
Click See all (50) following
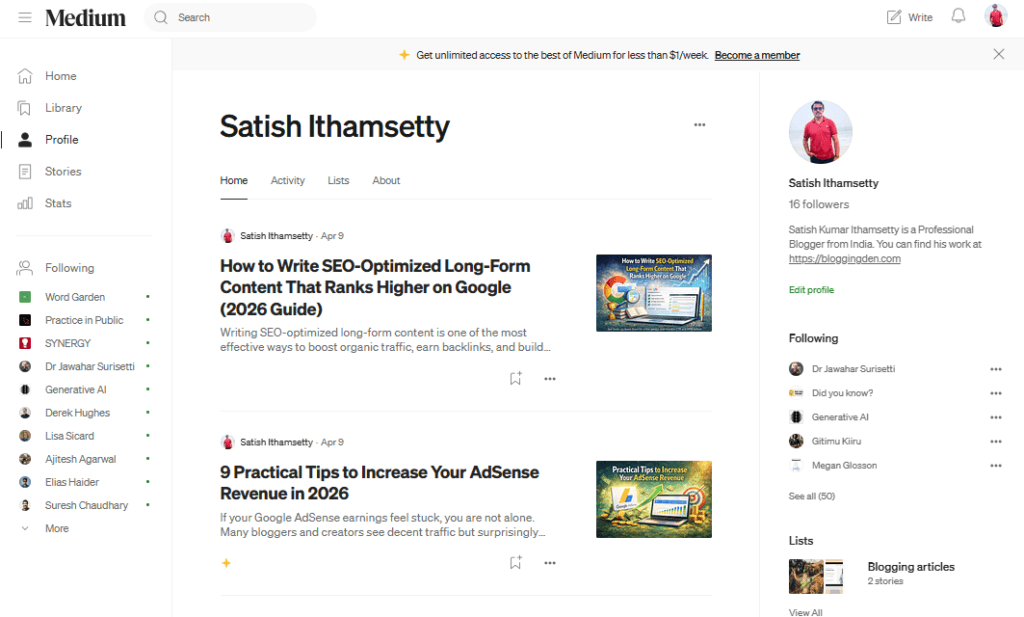812,496
